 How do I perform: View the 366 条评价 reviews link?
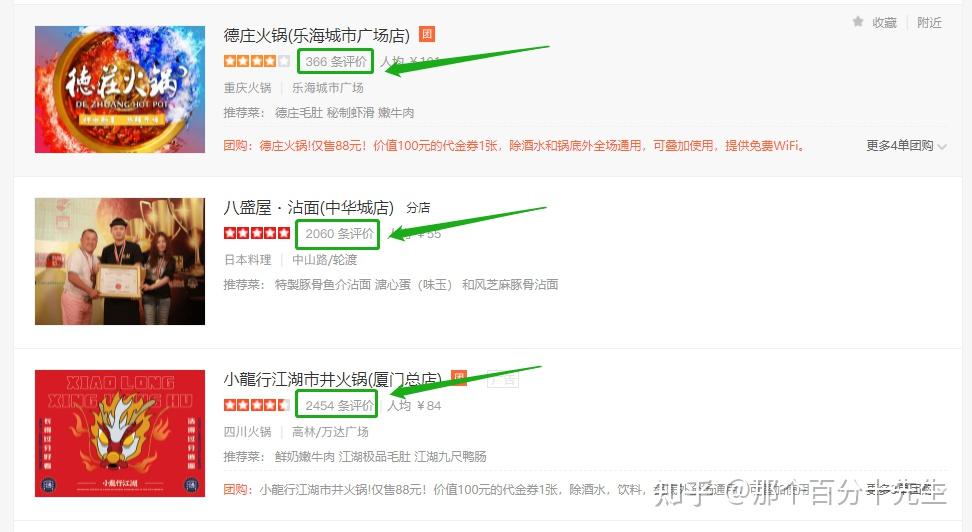coord(336,61)
